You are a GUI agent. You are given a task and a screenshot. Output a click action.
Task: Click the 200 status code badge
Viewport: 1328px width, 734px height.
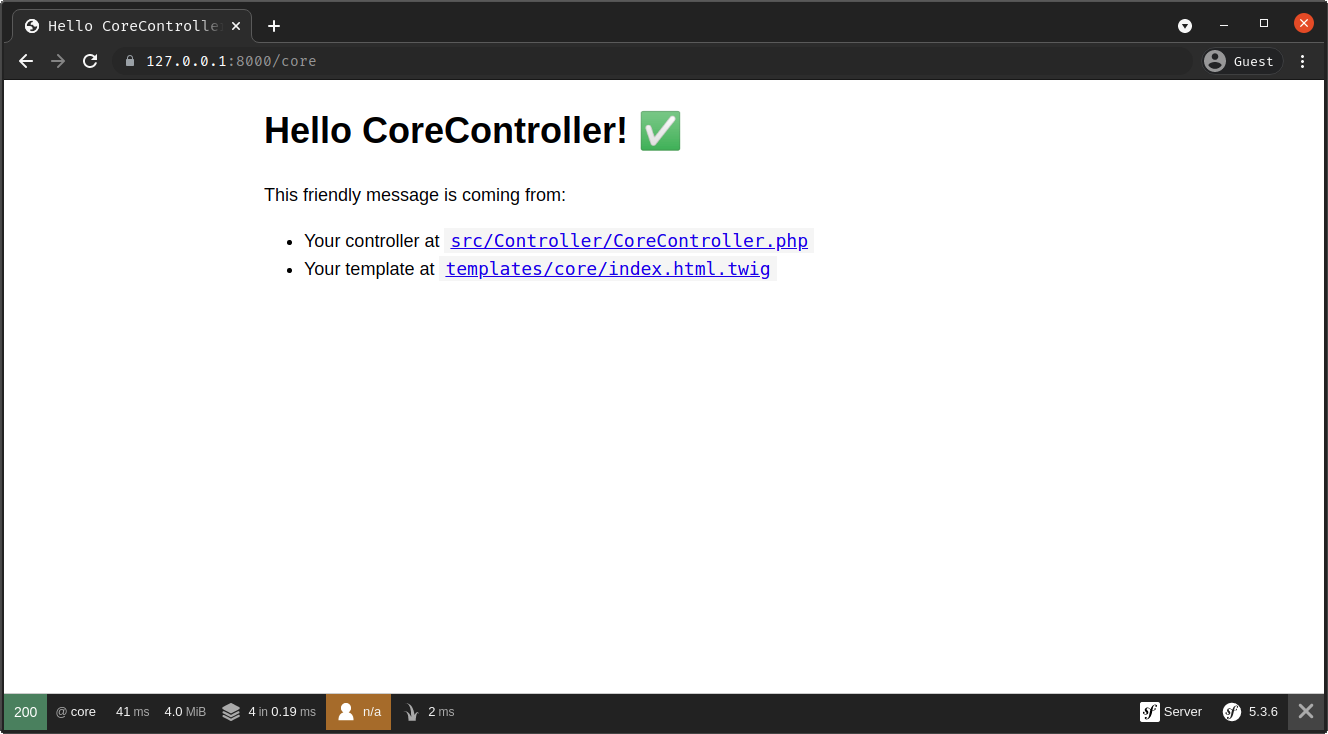click(x=26, y=712)
